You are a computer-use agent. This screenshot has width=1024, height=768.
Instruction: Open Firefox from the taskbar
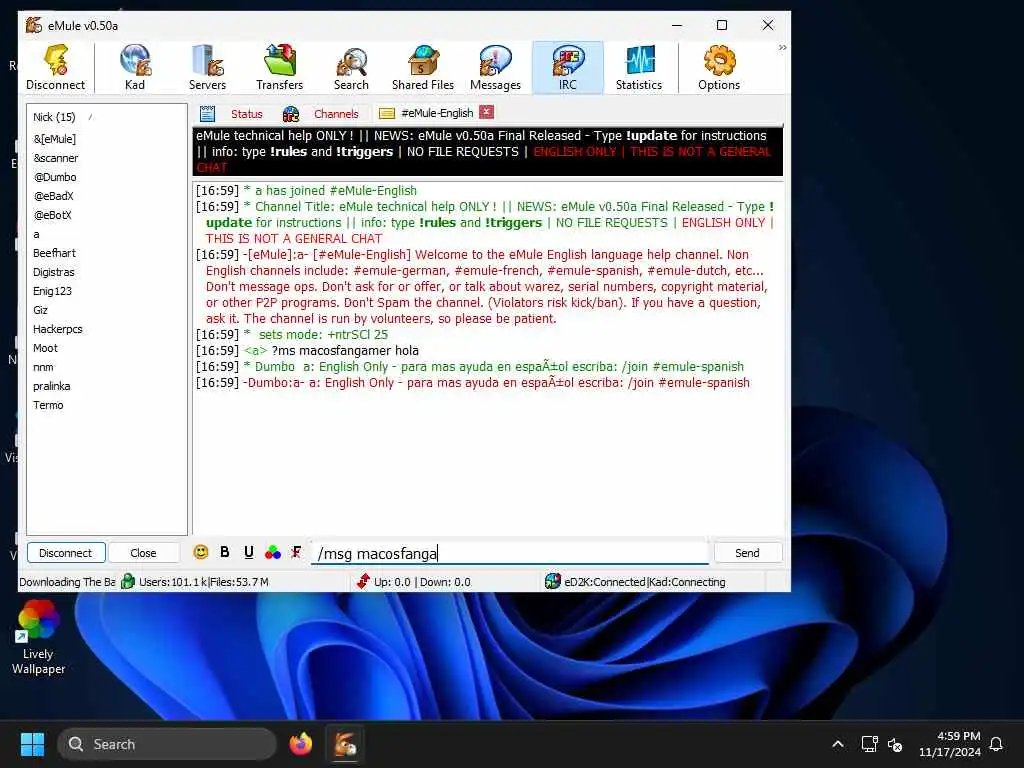click(301, 744)
